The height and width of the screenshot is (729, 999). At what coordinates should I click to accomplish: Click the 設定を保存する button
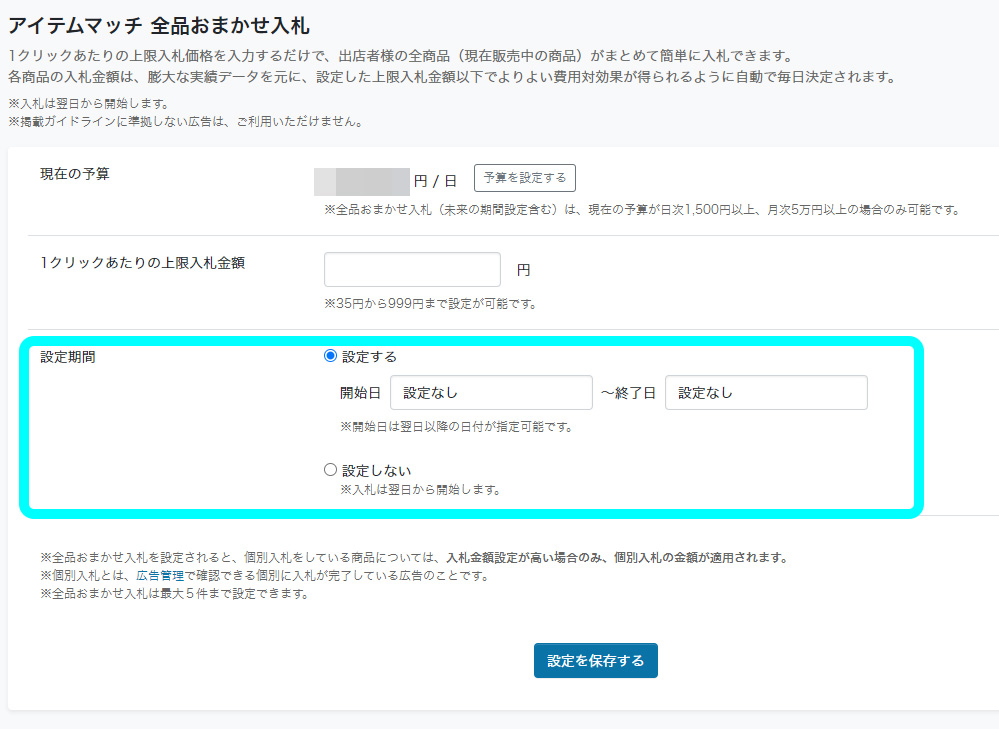tap(596, 661)
